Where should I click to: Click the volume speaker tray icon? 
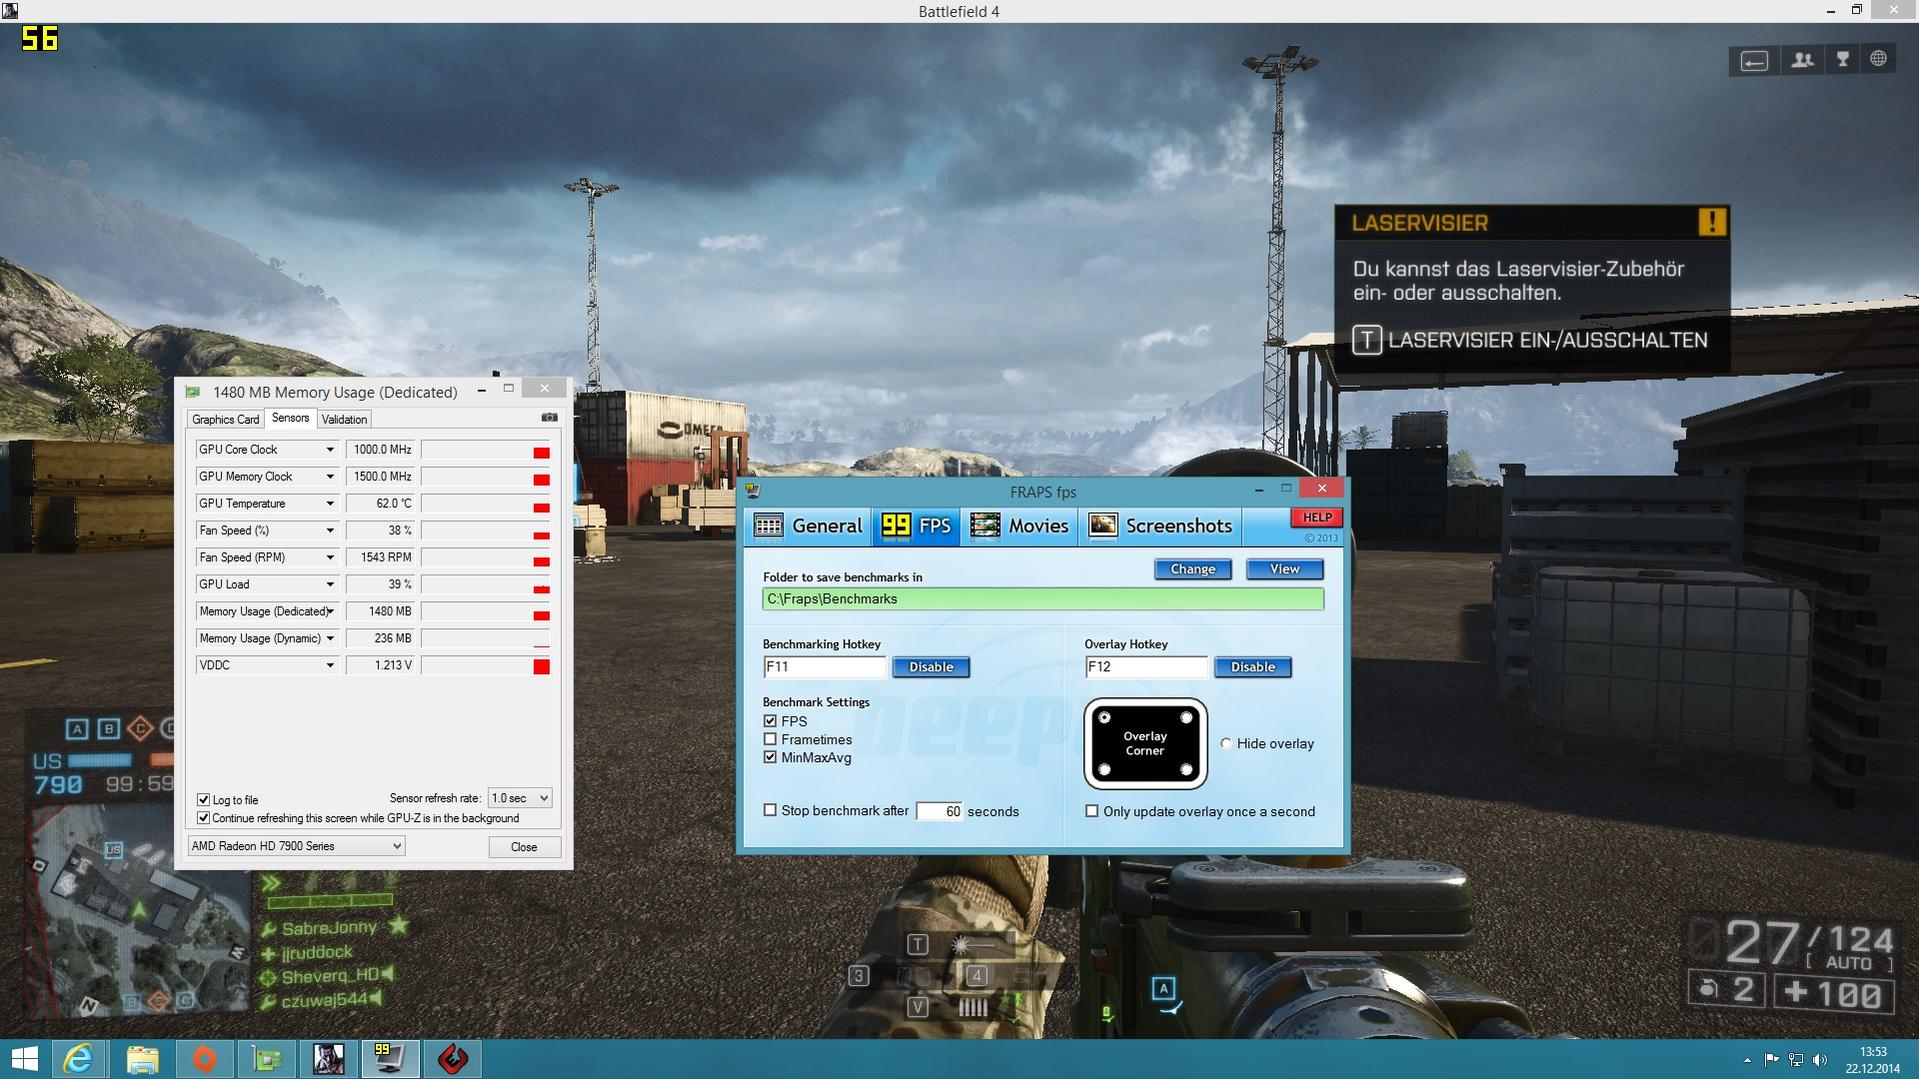point(1819,1060)
